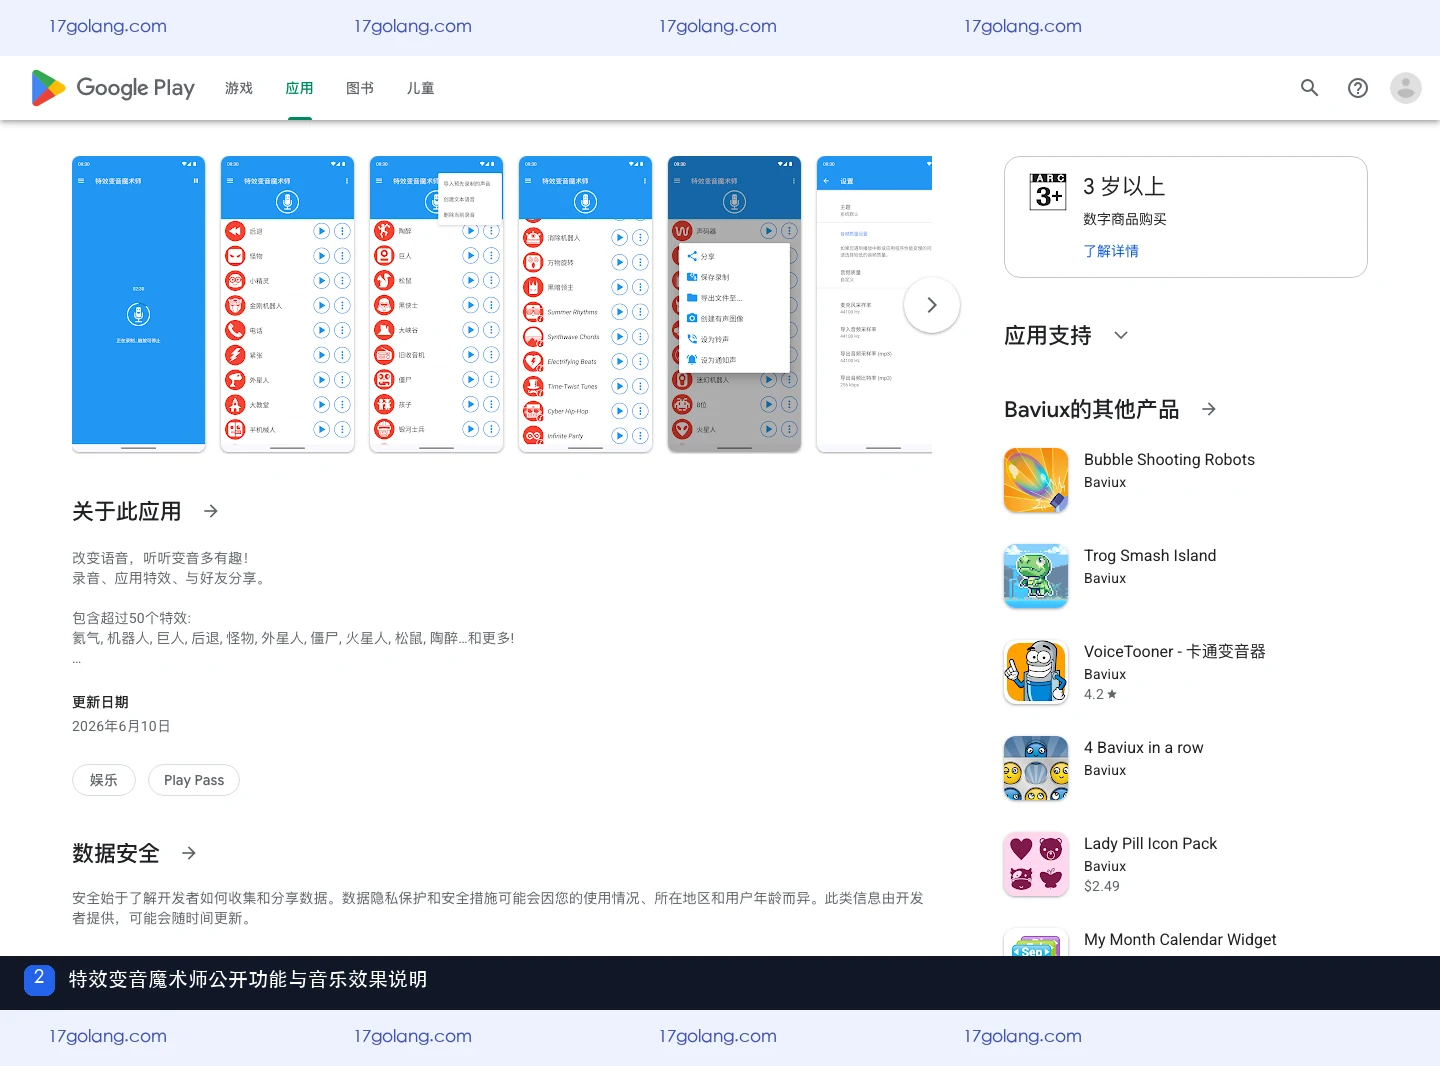Click the Google Play logo
The width and height of the screenshot is (1440, 1066).
(113, 88)
